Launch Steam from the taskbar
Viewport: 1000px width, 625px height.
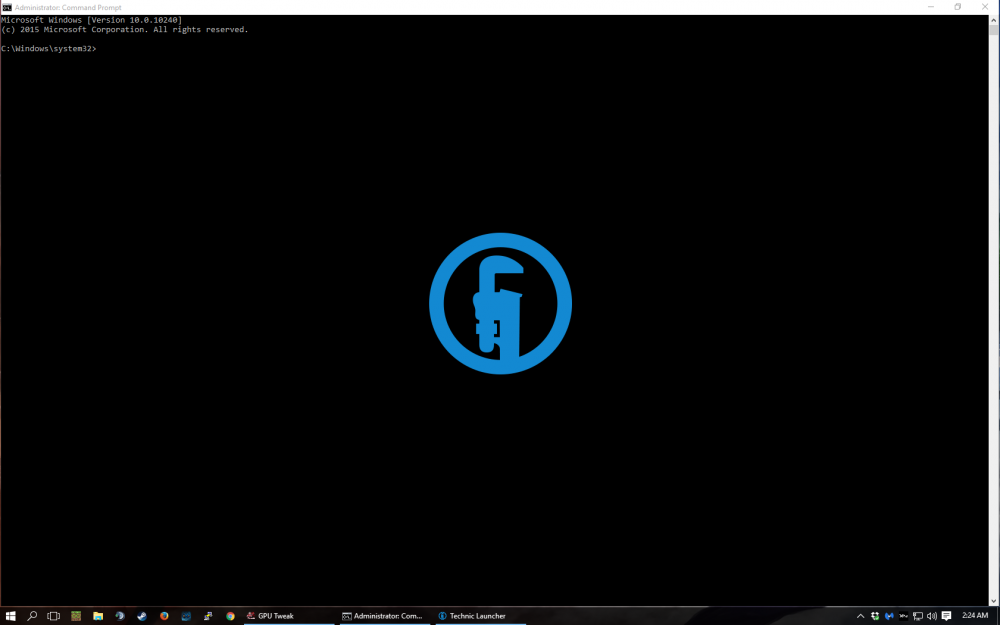(142, 616)
